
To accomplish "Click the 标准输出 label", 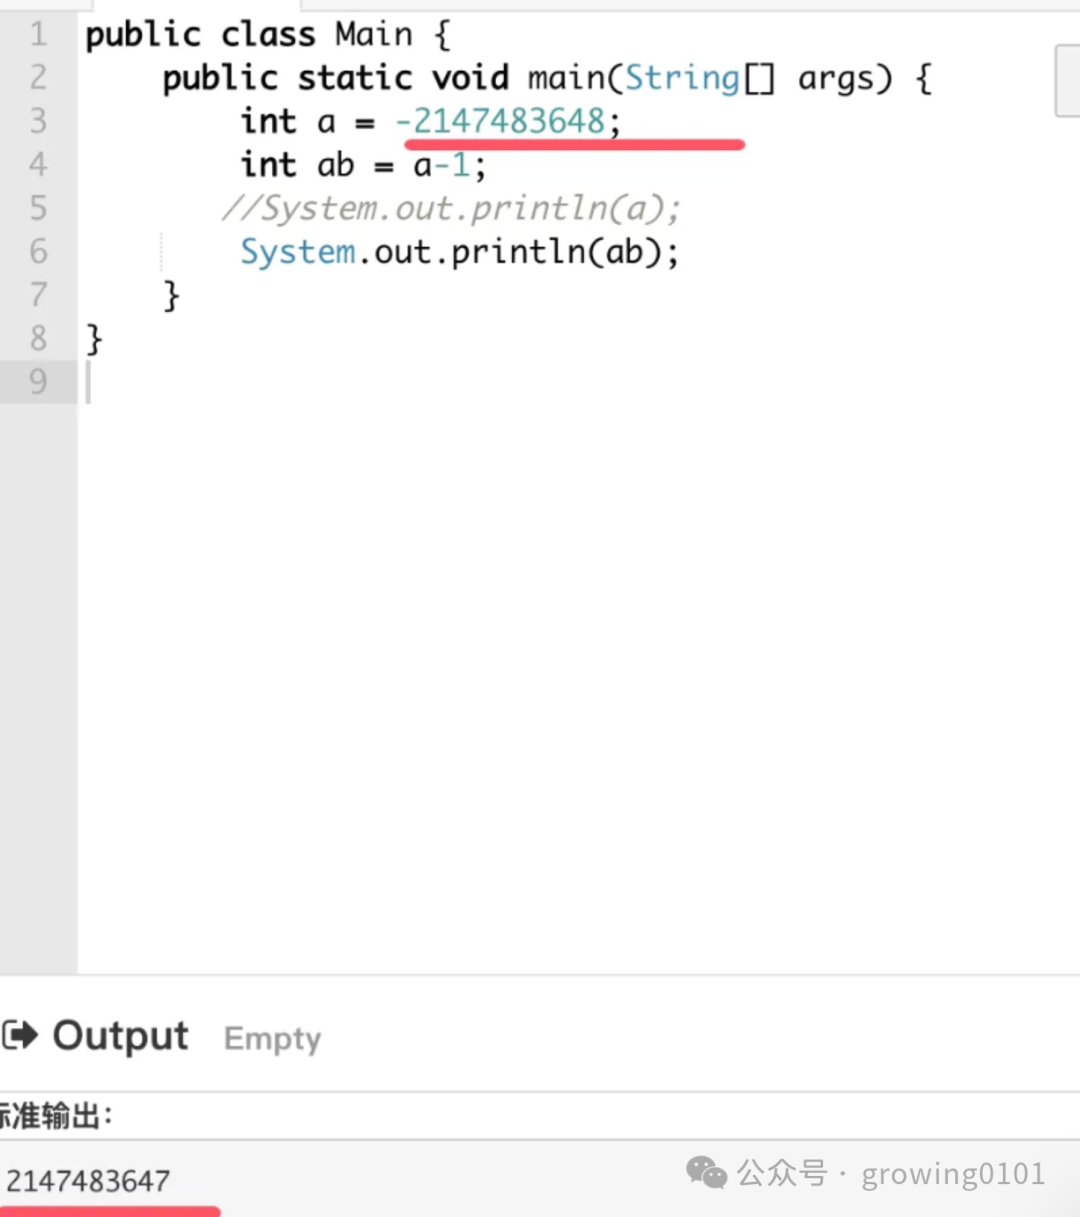I will pyautogui.click(x=56, y=1115).
